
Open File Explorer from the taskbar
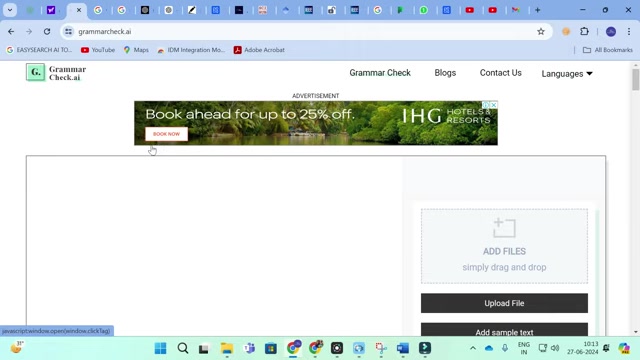227,348
